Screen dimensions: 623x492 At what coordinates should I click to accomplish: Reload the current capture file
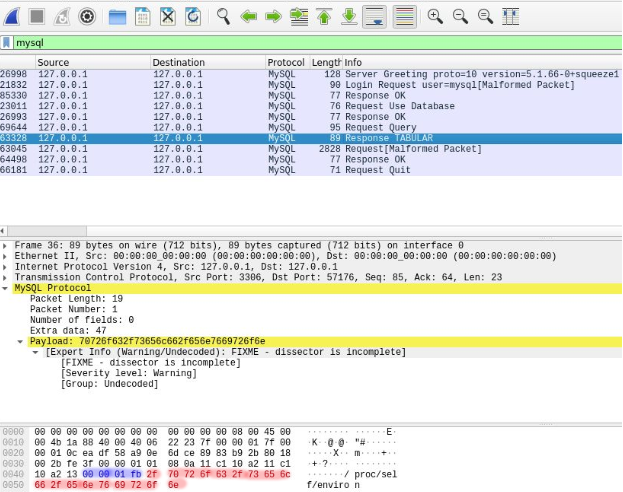coord(193,16)
